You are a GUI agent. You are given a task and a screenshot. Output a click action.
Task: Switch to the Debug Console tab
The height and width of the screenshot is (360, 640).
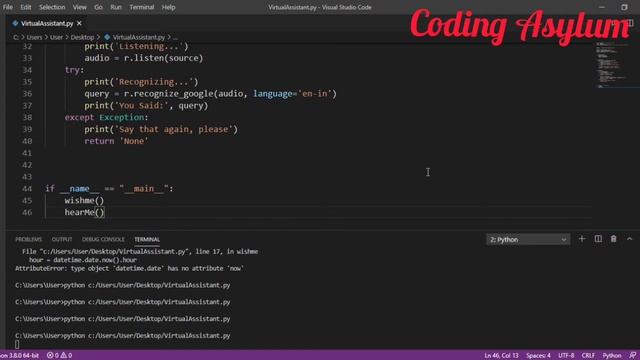click(103, 239)
